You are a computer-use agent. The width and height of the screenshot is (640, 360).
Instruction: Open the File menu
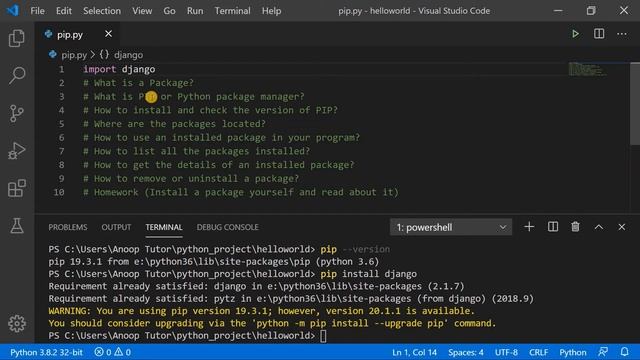38,11
